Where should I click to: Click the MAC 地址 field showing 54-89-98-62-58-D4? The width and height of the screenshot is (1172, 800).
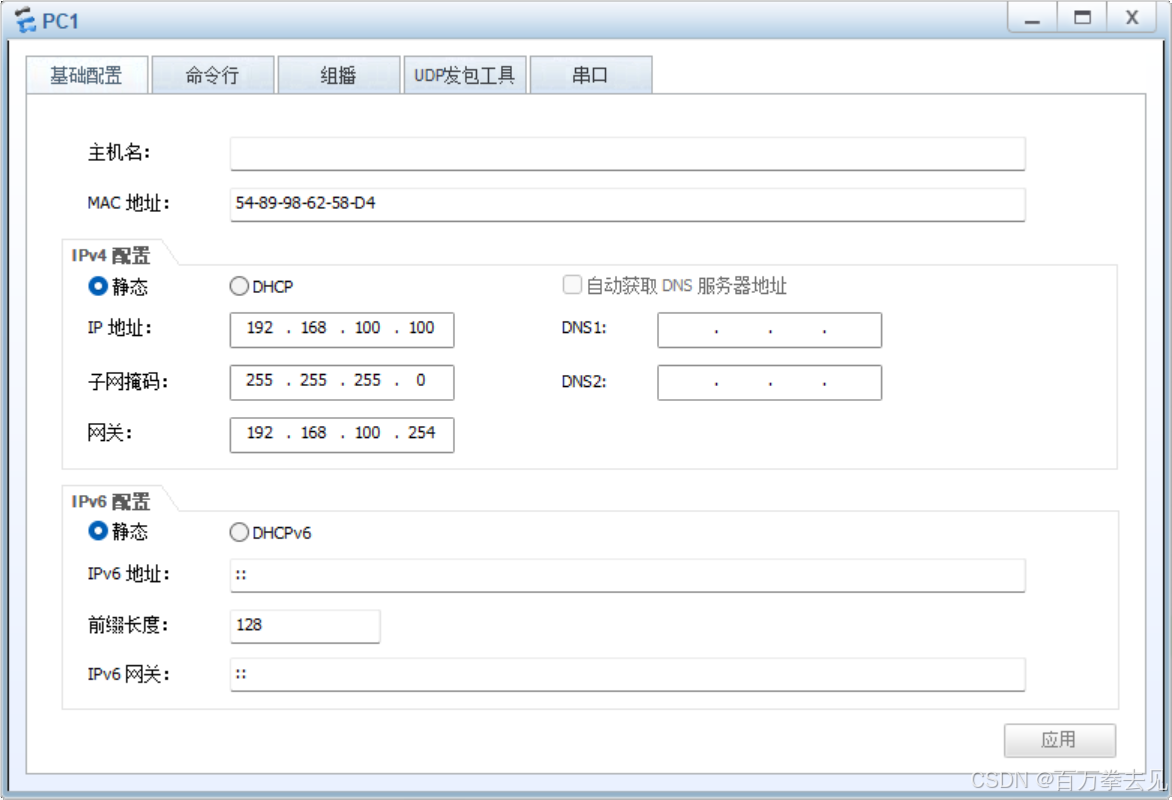click(x=627, y=204)
